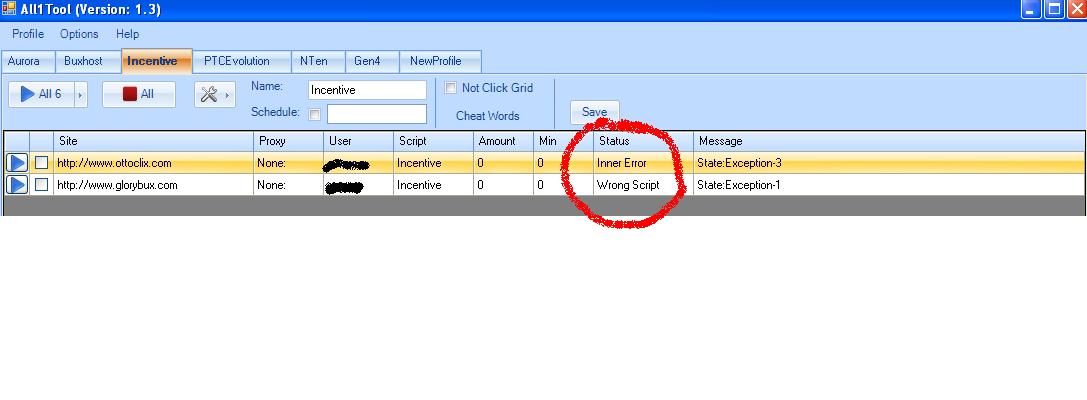Enable the Schedule checkbox
This screenshot has height=400, width=1087.
point(315,114)
